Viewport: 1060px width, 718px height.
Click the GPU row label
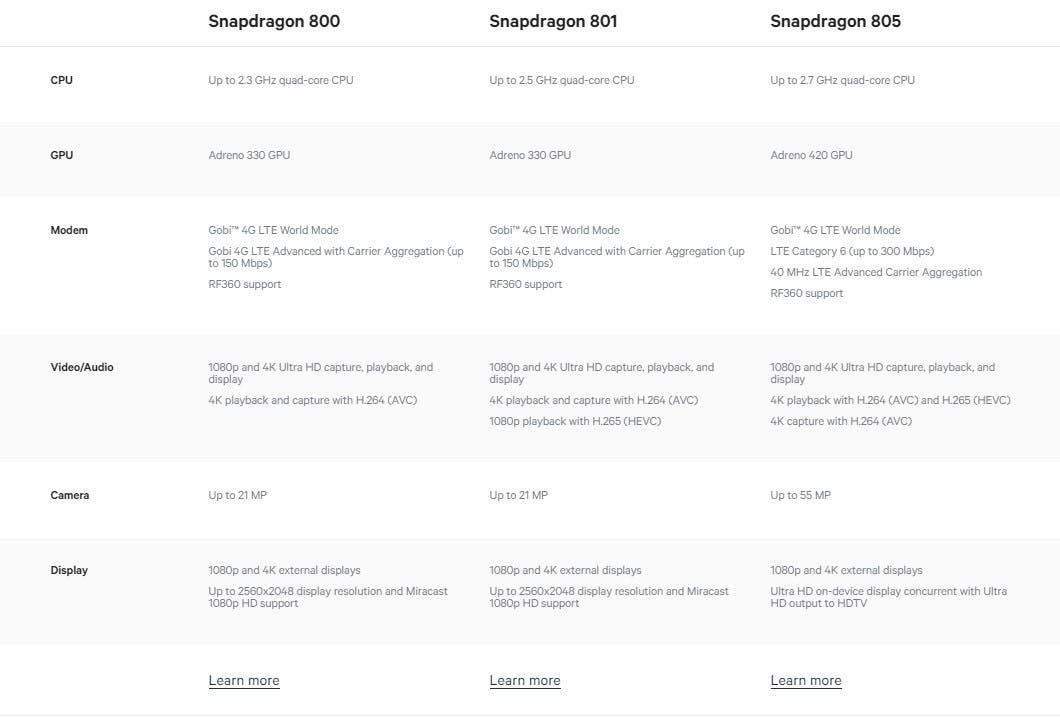click(x=62, y=155)
